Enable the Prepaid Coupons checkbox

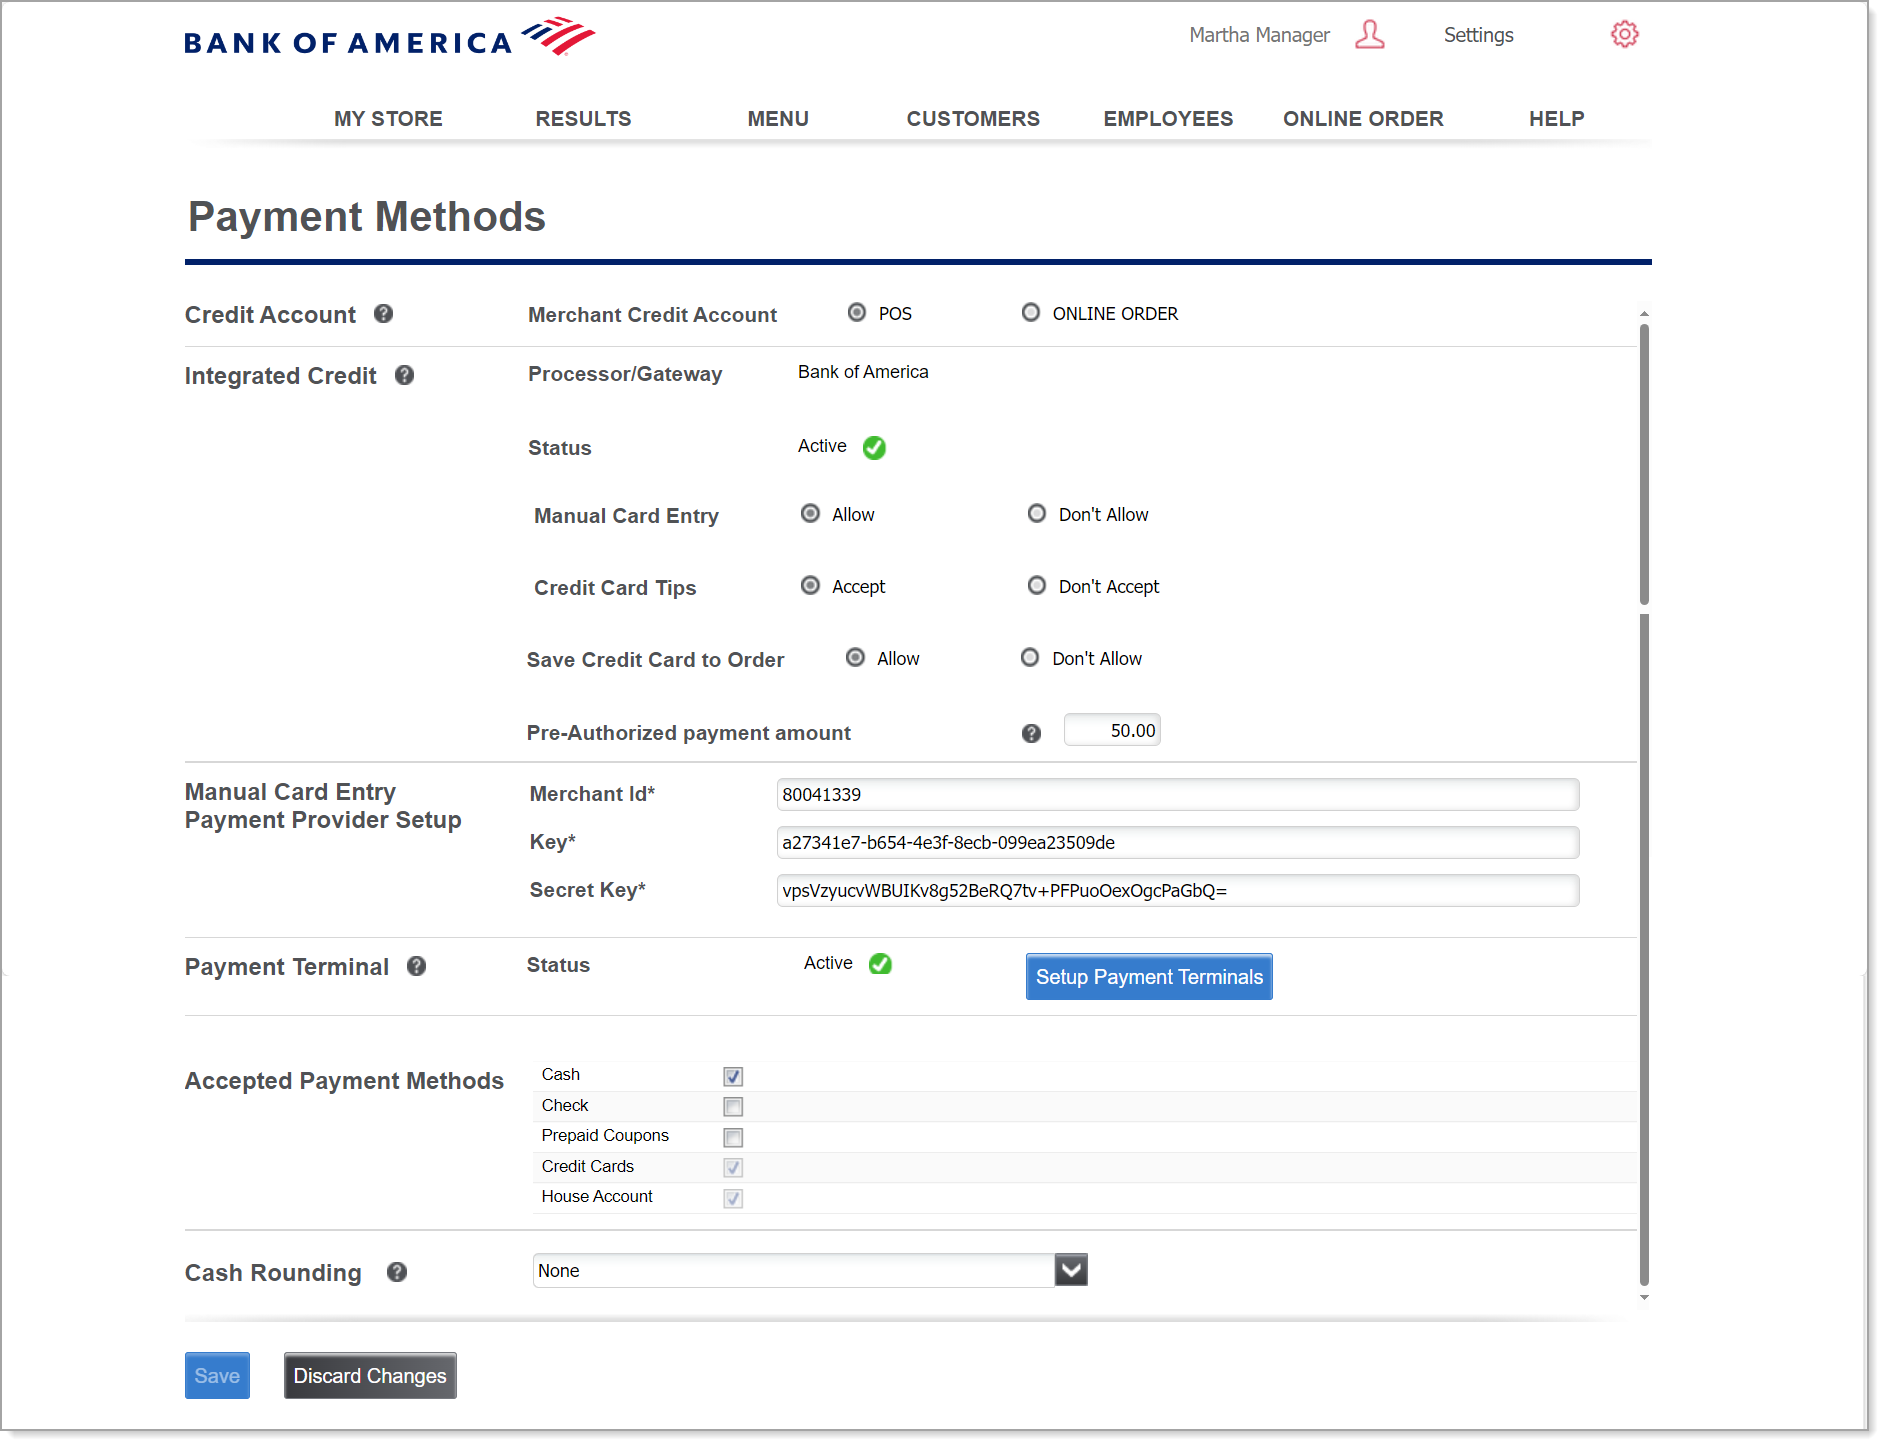coord(733,1137)
